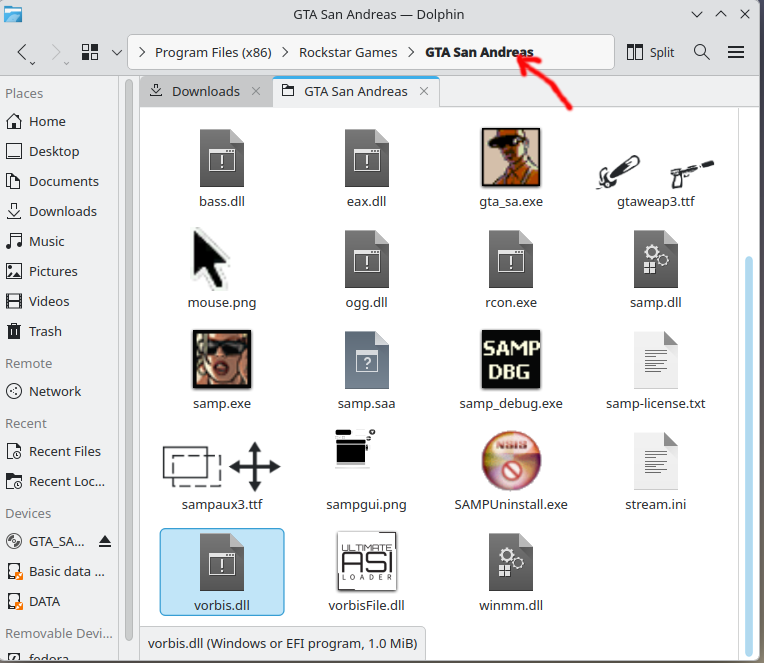Select the winmm.dll file icon
Screen dimensions: 764x663
click(x=511, y=561)
